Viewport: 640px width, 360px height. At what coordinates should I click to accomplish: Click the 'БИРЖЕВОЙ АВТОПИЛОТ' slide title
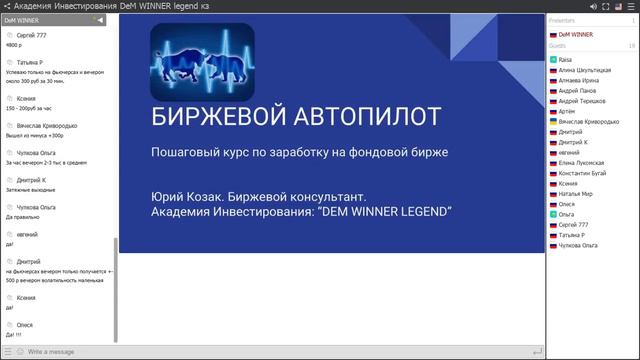[296, 116]
